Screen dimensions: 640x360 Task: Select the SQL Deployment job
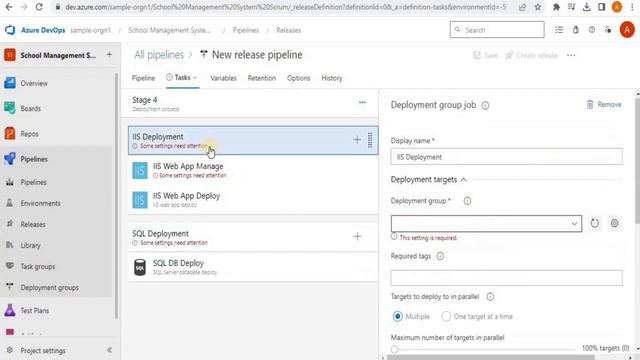(253, 237)
